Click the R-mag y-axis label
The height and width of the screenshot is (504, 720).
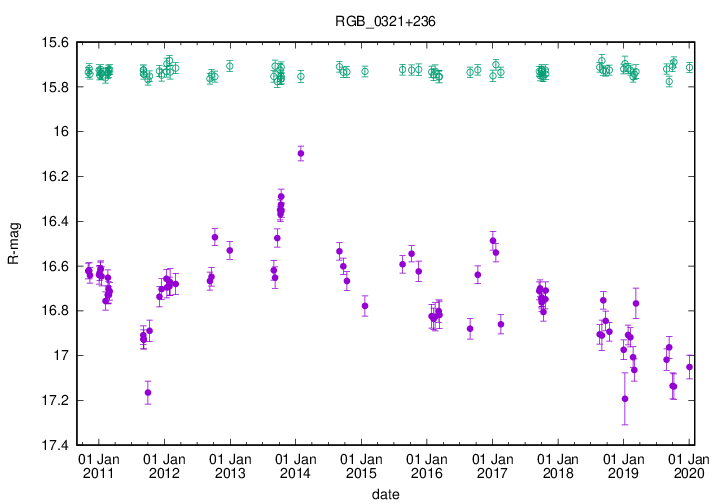(x=13, y=244)
